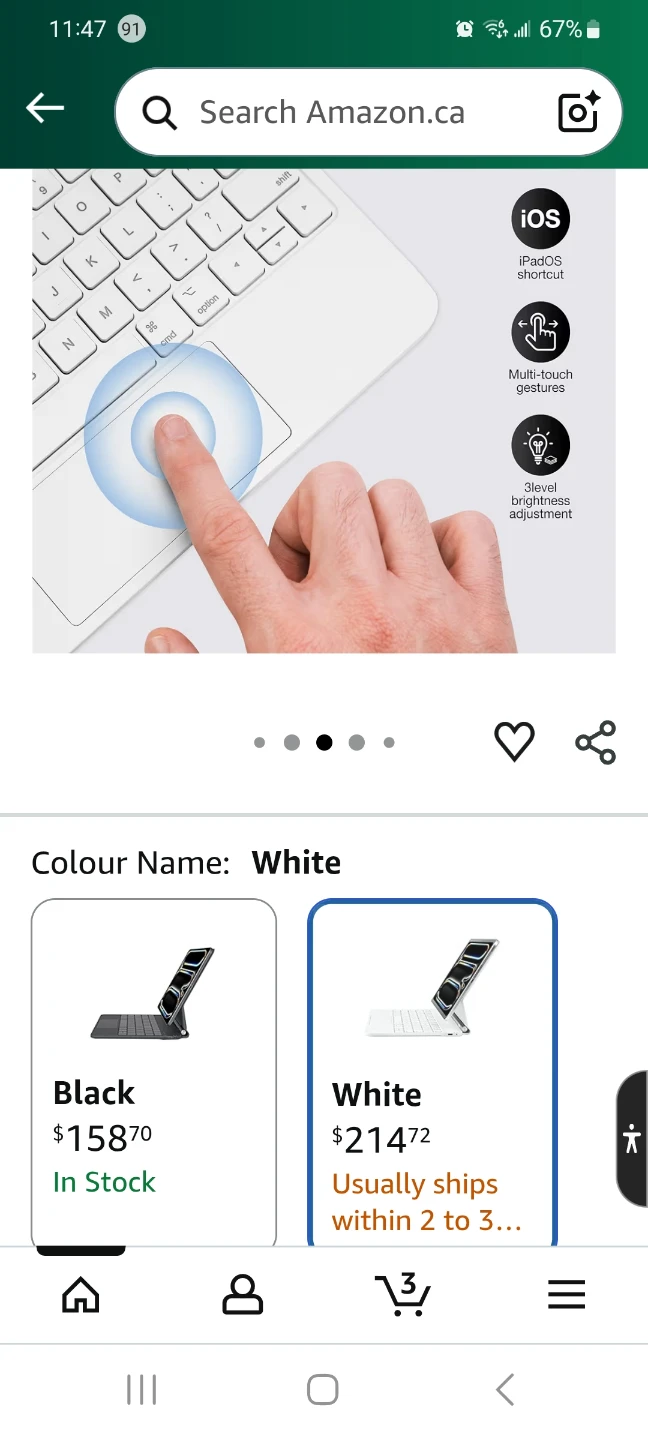
Task: Share this product listing
Action: coord(596,742)
